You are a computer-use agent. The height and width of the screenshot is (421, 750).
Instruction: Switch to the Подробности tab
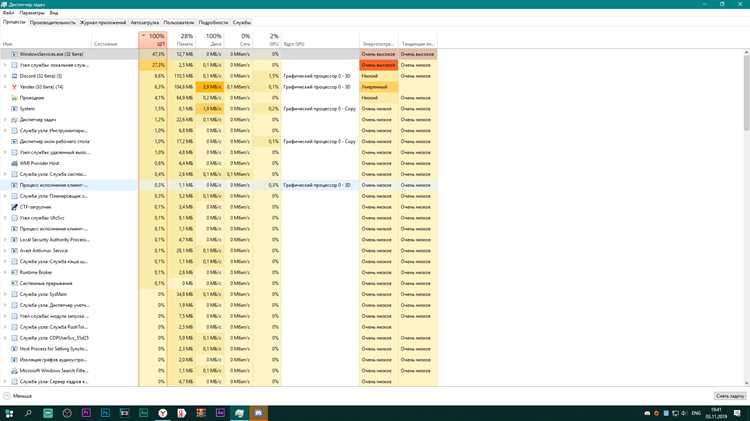coord(213,22)
